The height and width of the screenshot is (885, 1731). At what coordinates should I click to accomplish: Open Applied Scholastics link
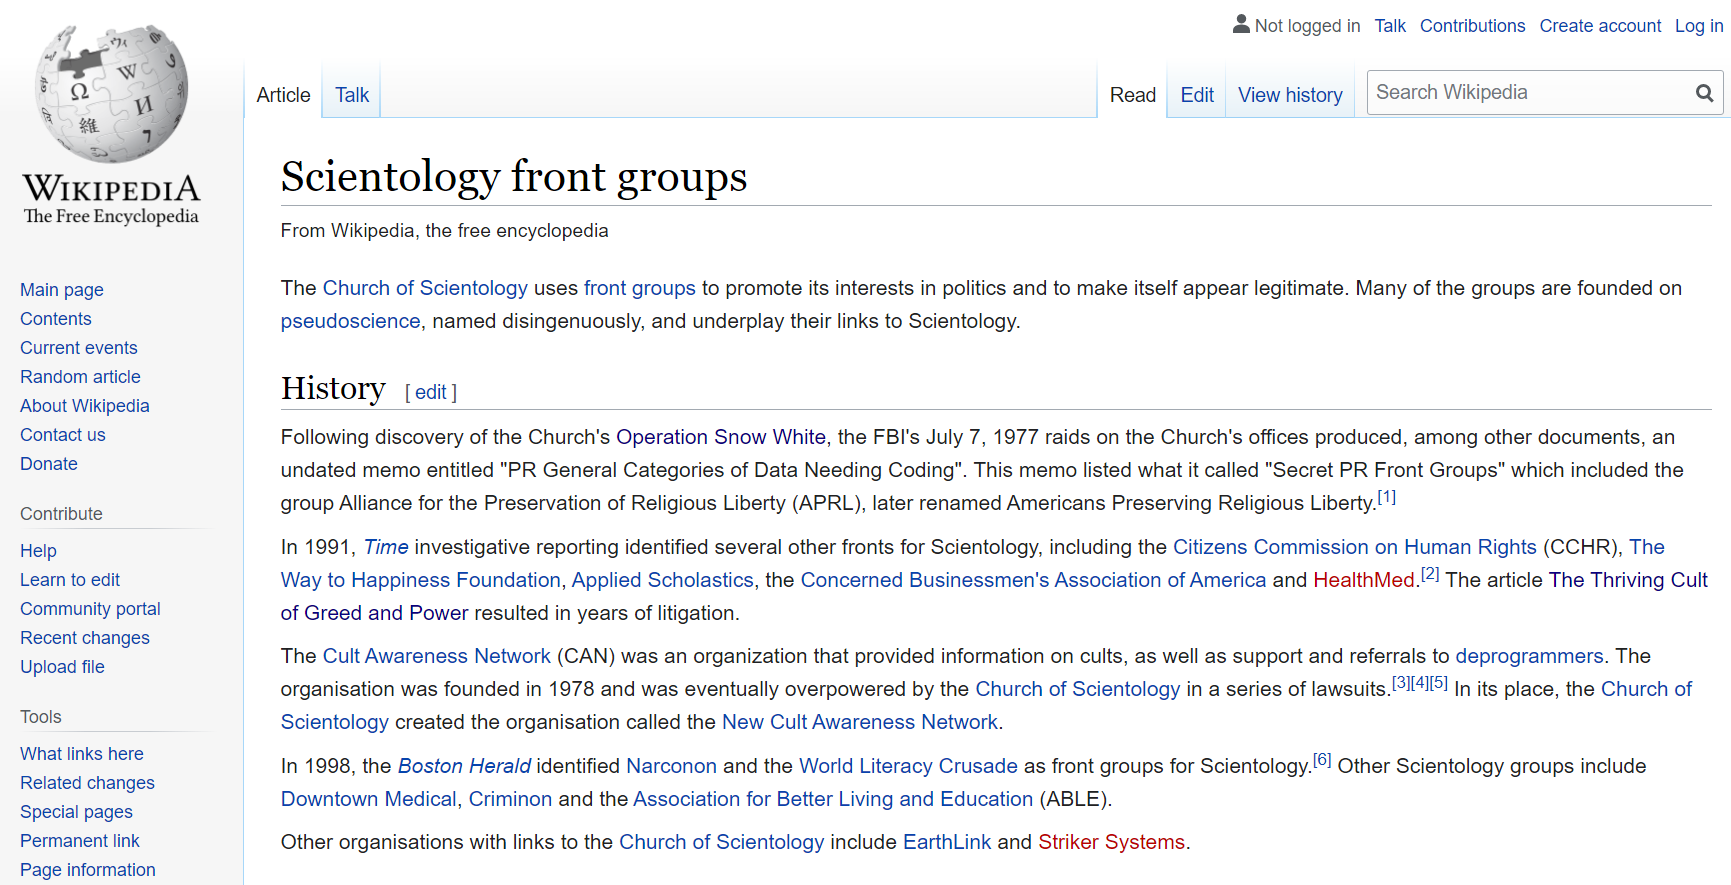click(x=663, y=580)
